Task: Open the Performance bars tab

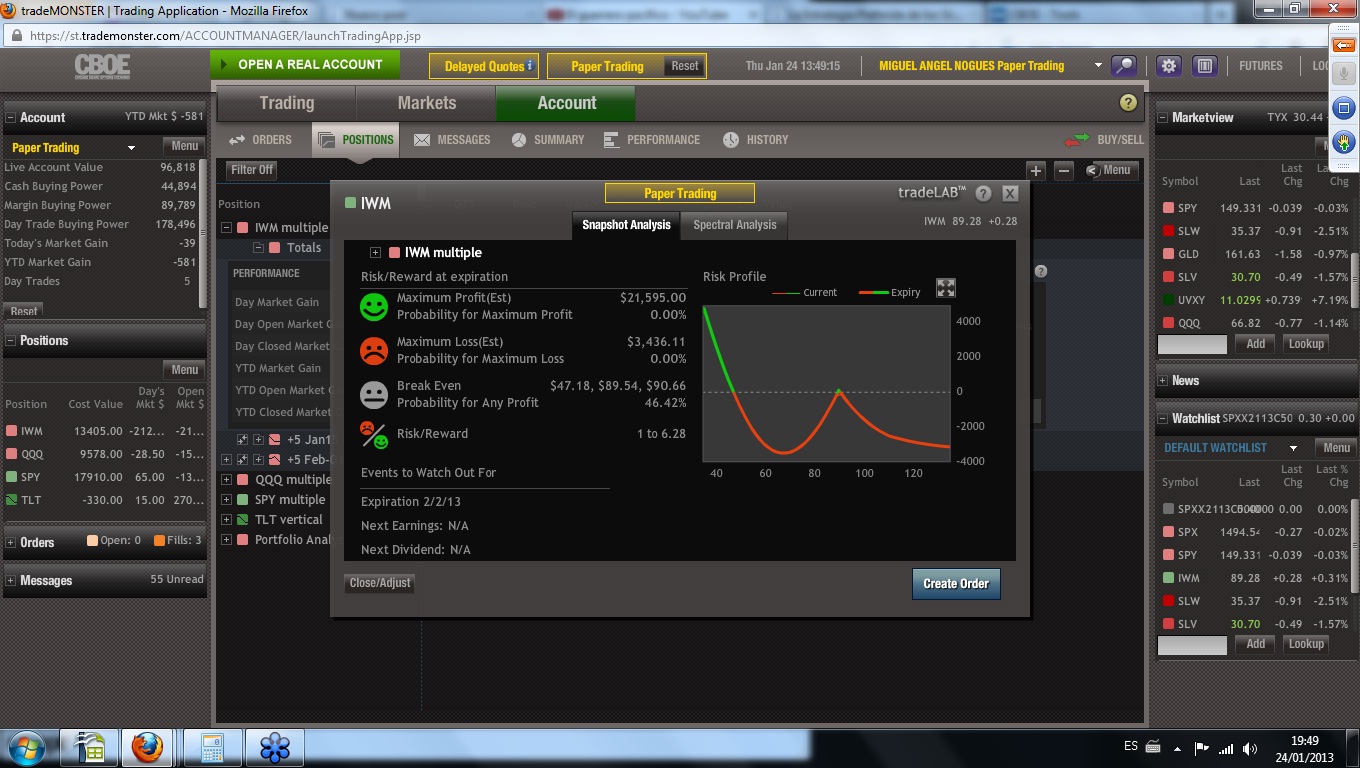Action: 612,140
